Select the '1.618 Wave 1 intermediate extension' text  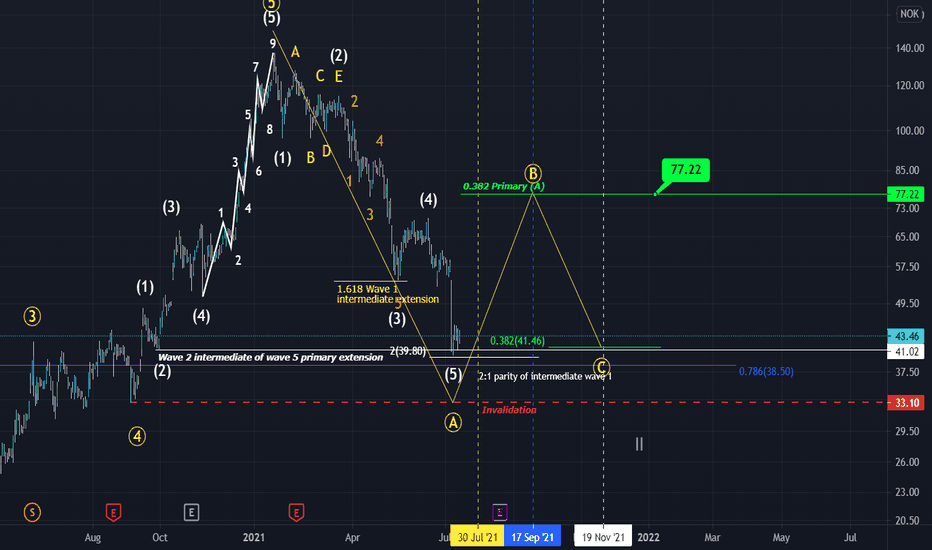(388, 294)
